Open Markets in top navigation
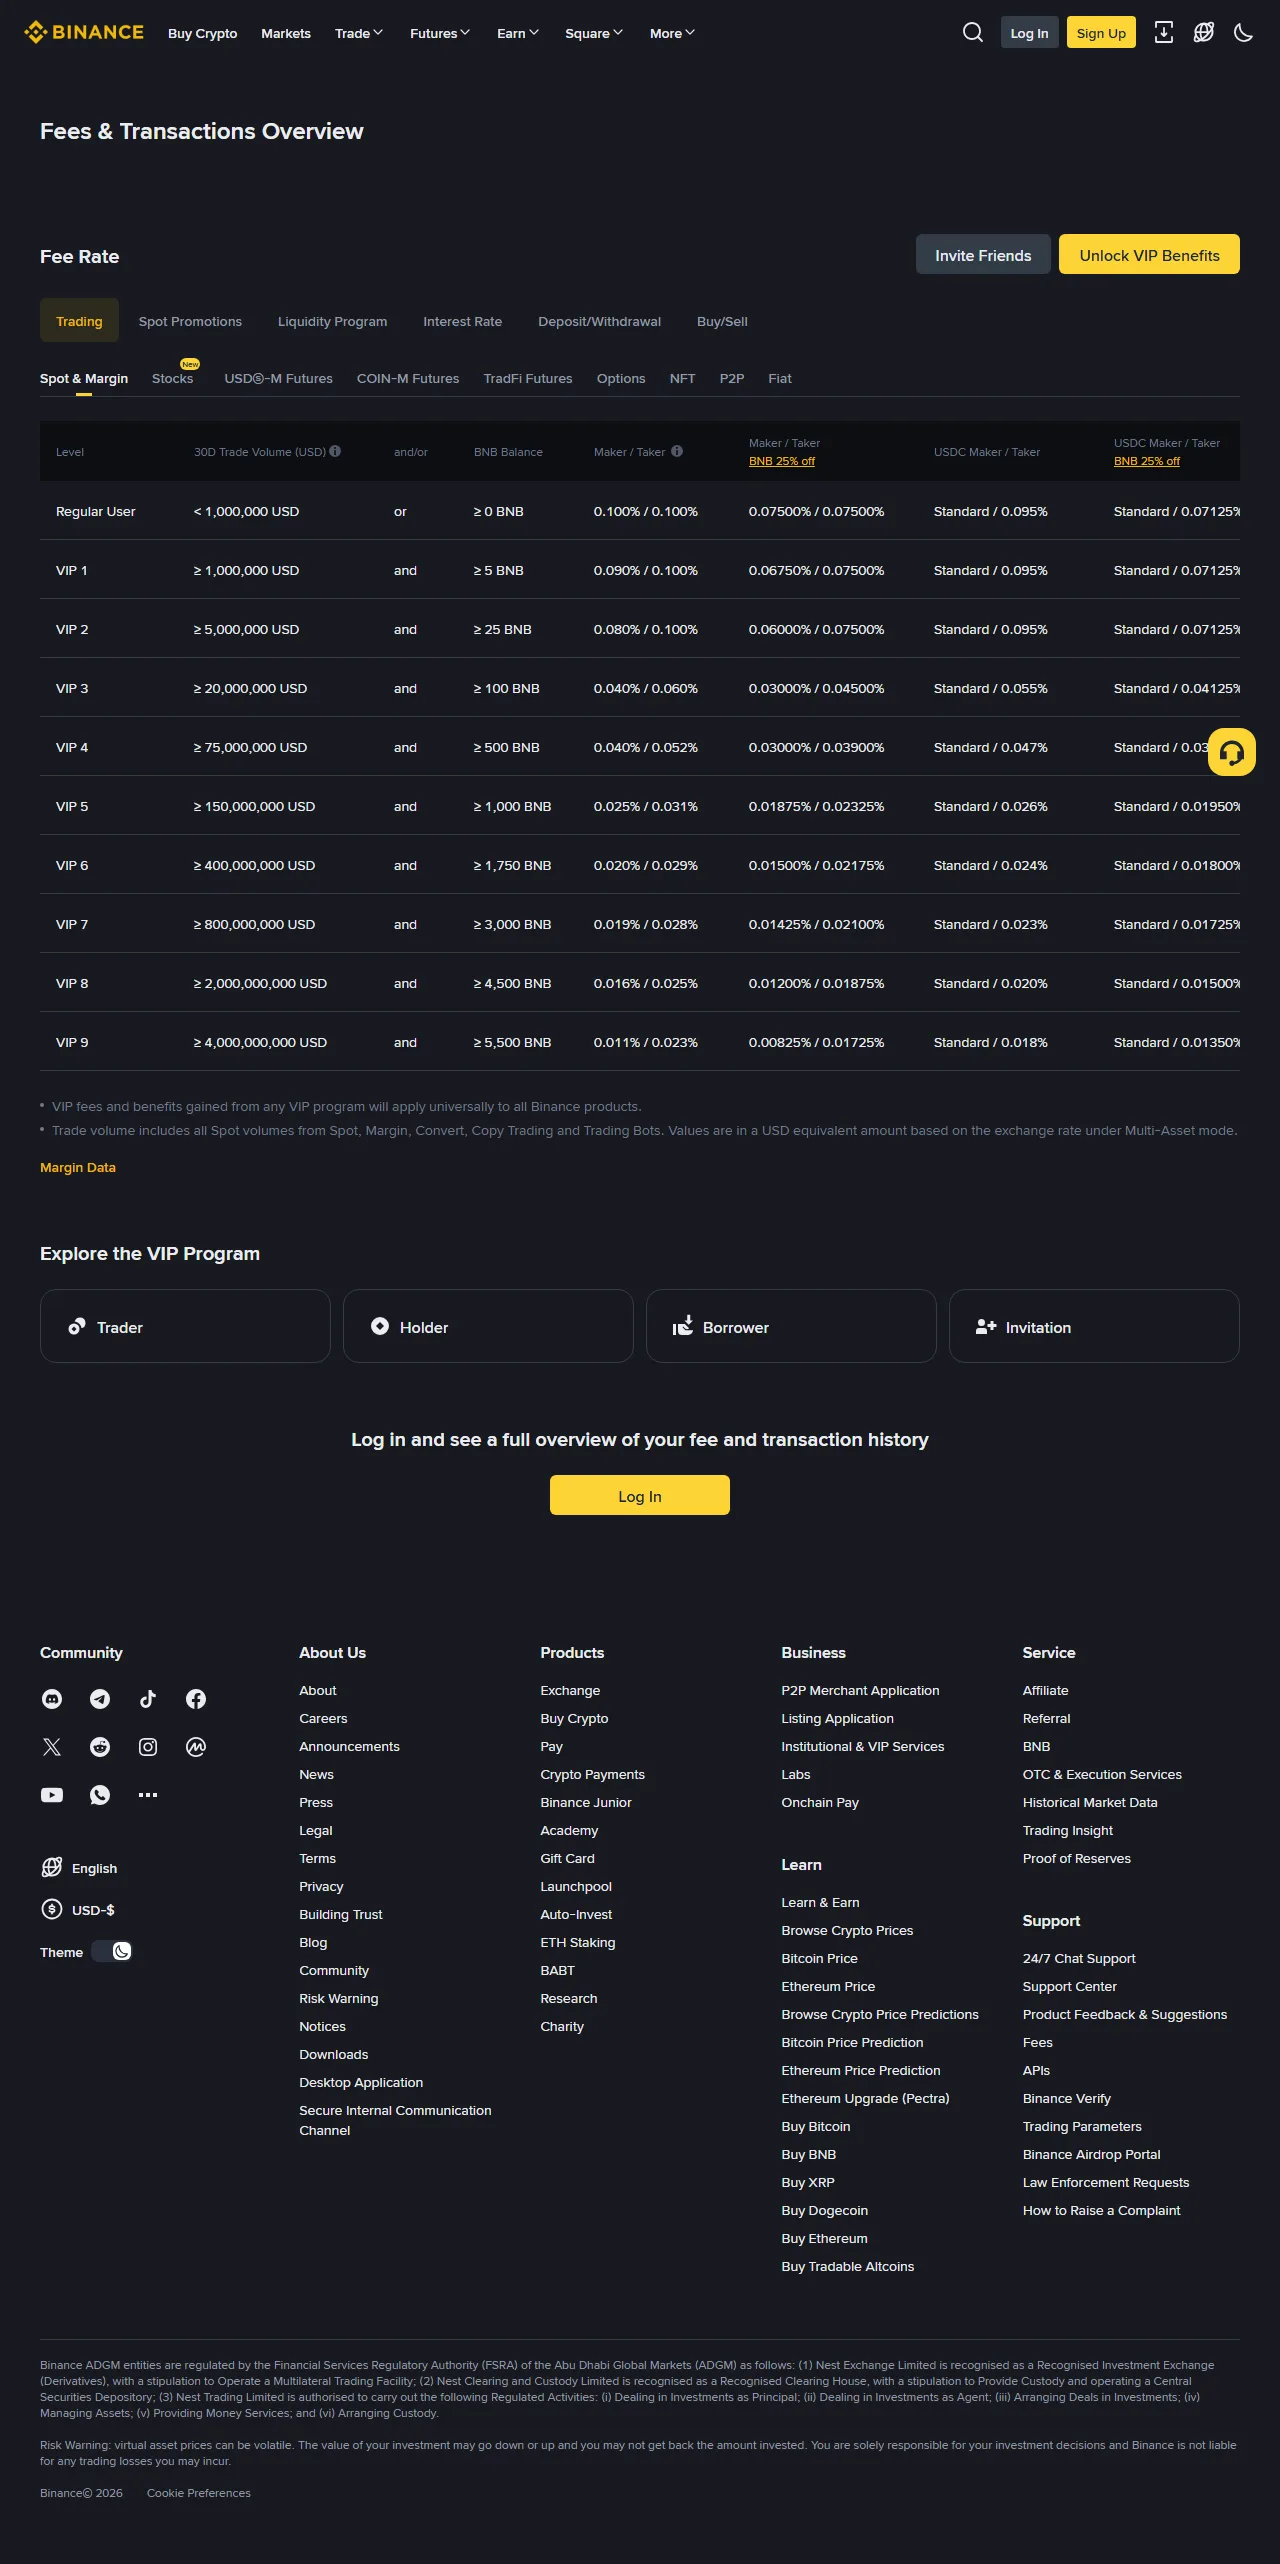The width and height of the screenshot is (1280, 2564). click(286, 33)
